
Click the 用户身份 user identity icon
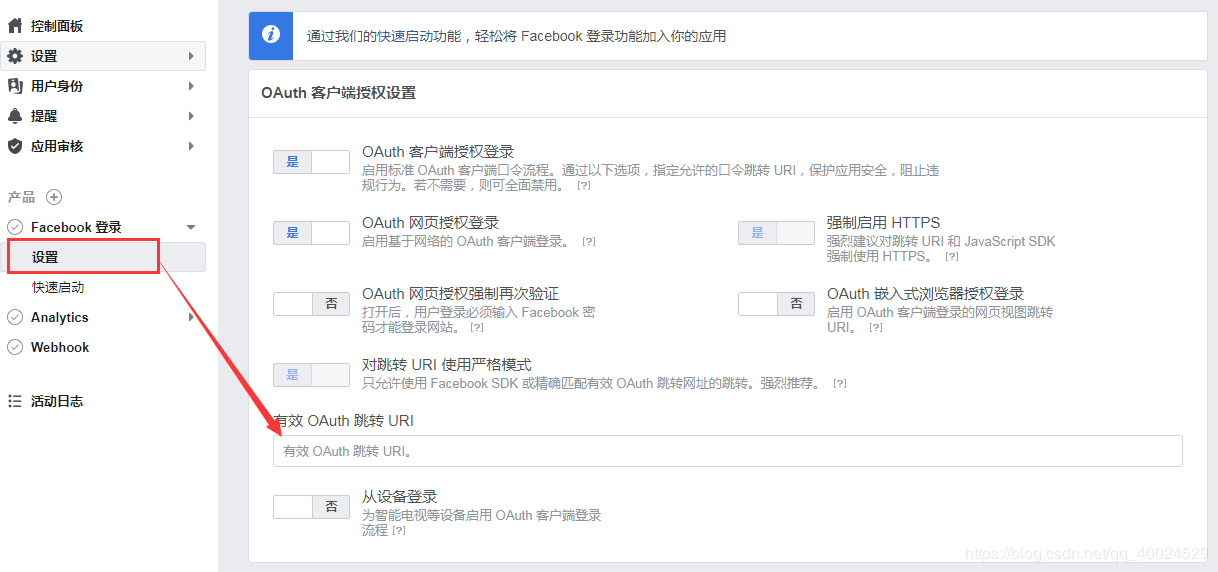pos(15,86)
